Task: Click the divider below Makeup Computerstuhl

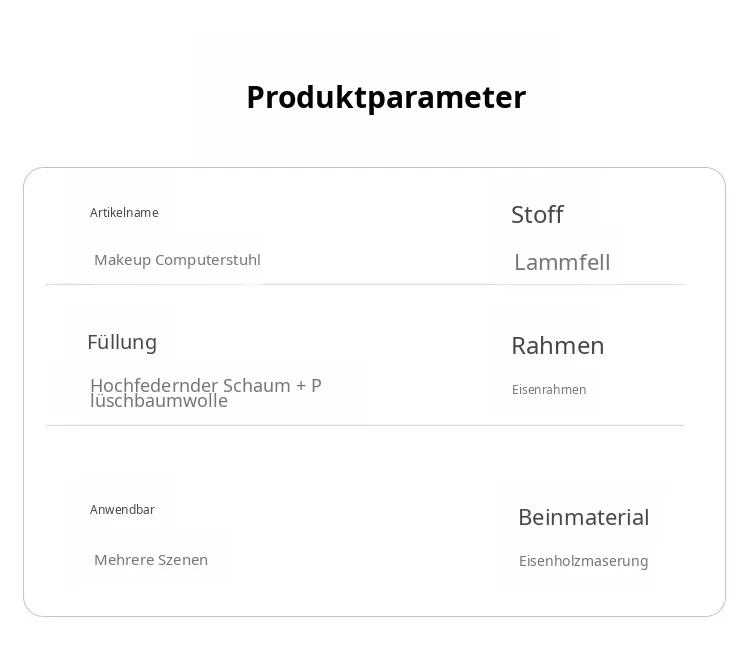Action: click(365, 284)
